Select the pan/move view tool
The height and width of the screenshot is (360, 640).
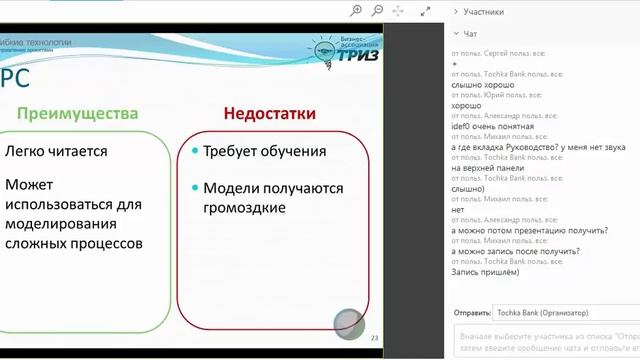398,11
